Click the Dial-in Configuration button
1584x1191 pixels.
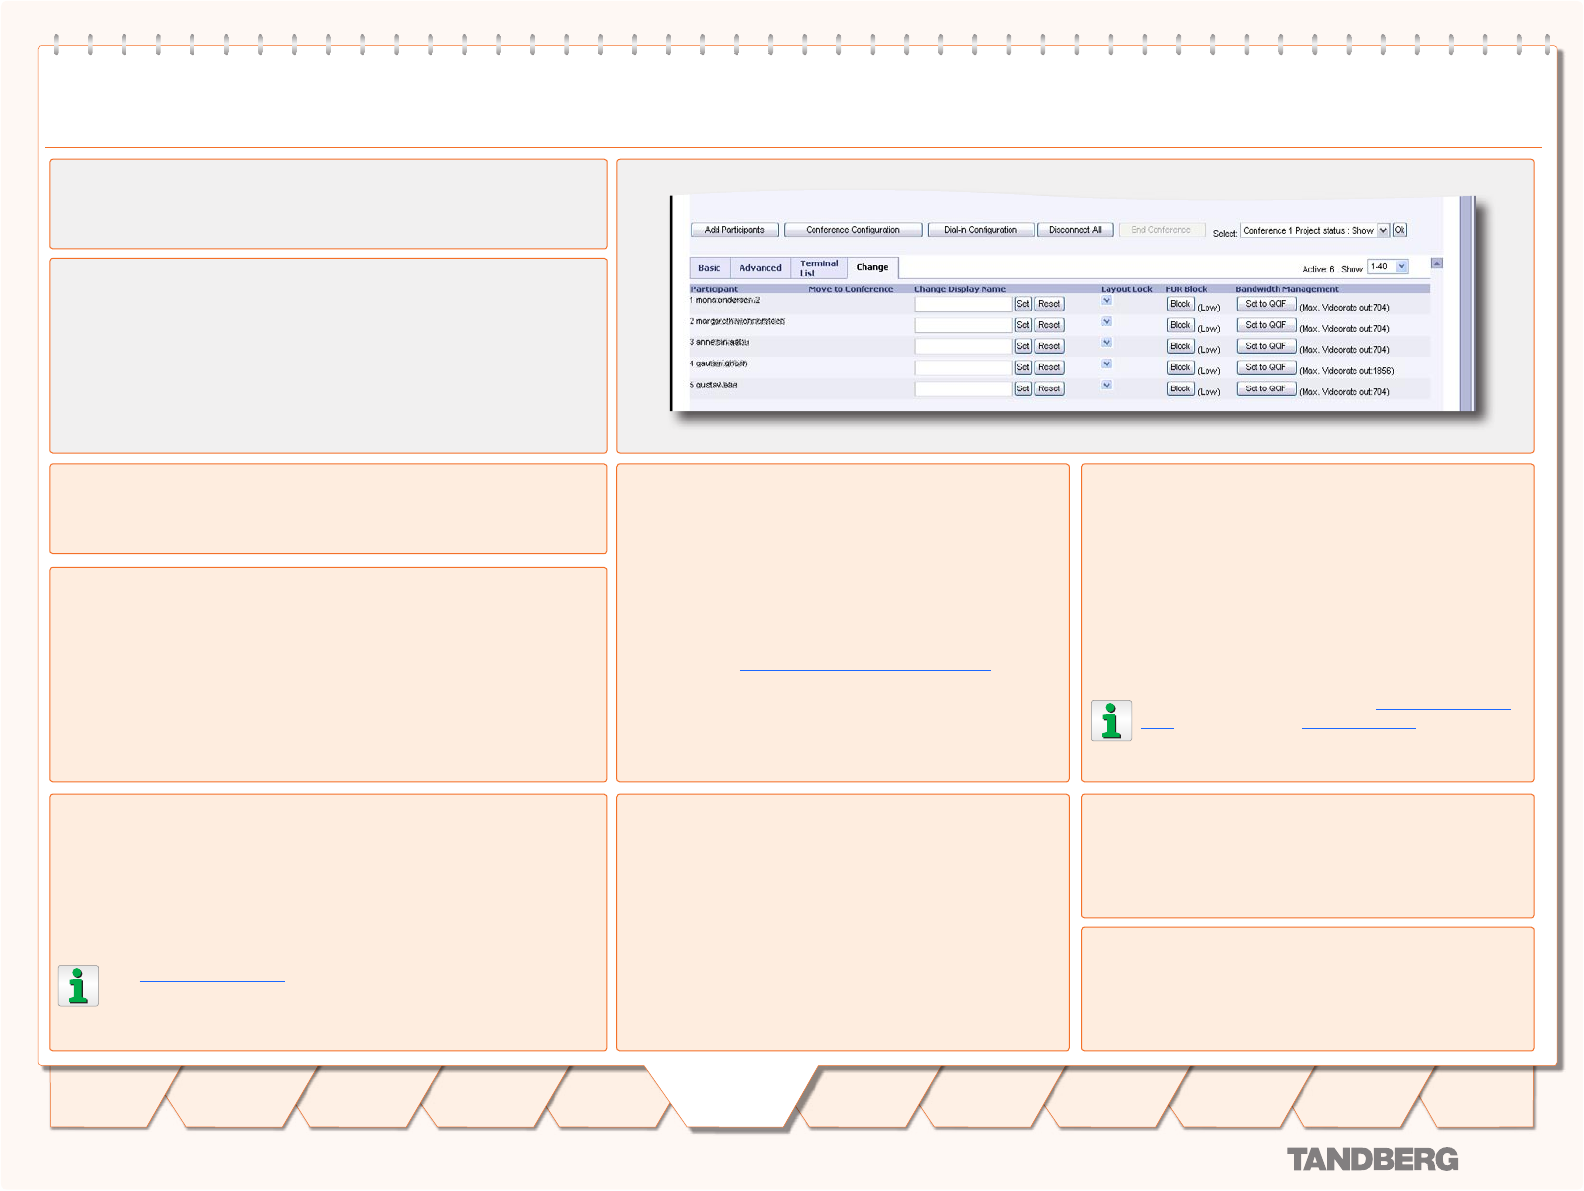(980, 230)
